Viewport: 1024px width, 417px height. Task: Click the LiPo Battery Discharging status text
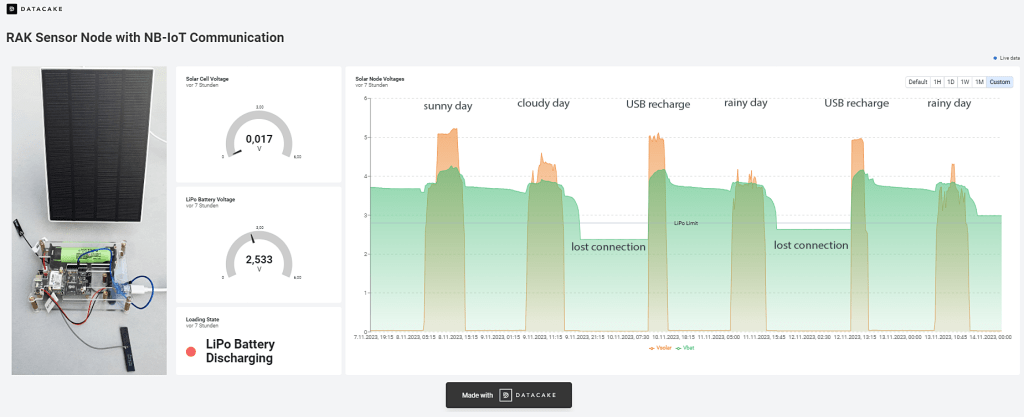point(240,351)
